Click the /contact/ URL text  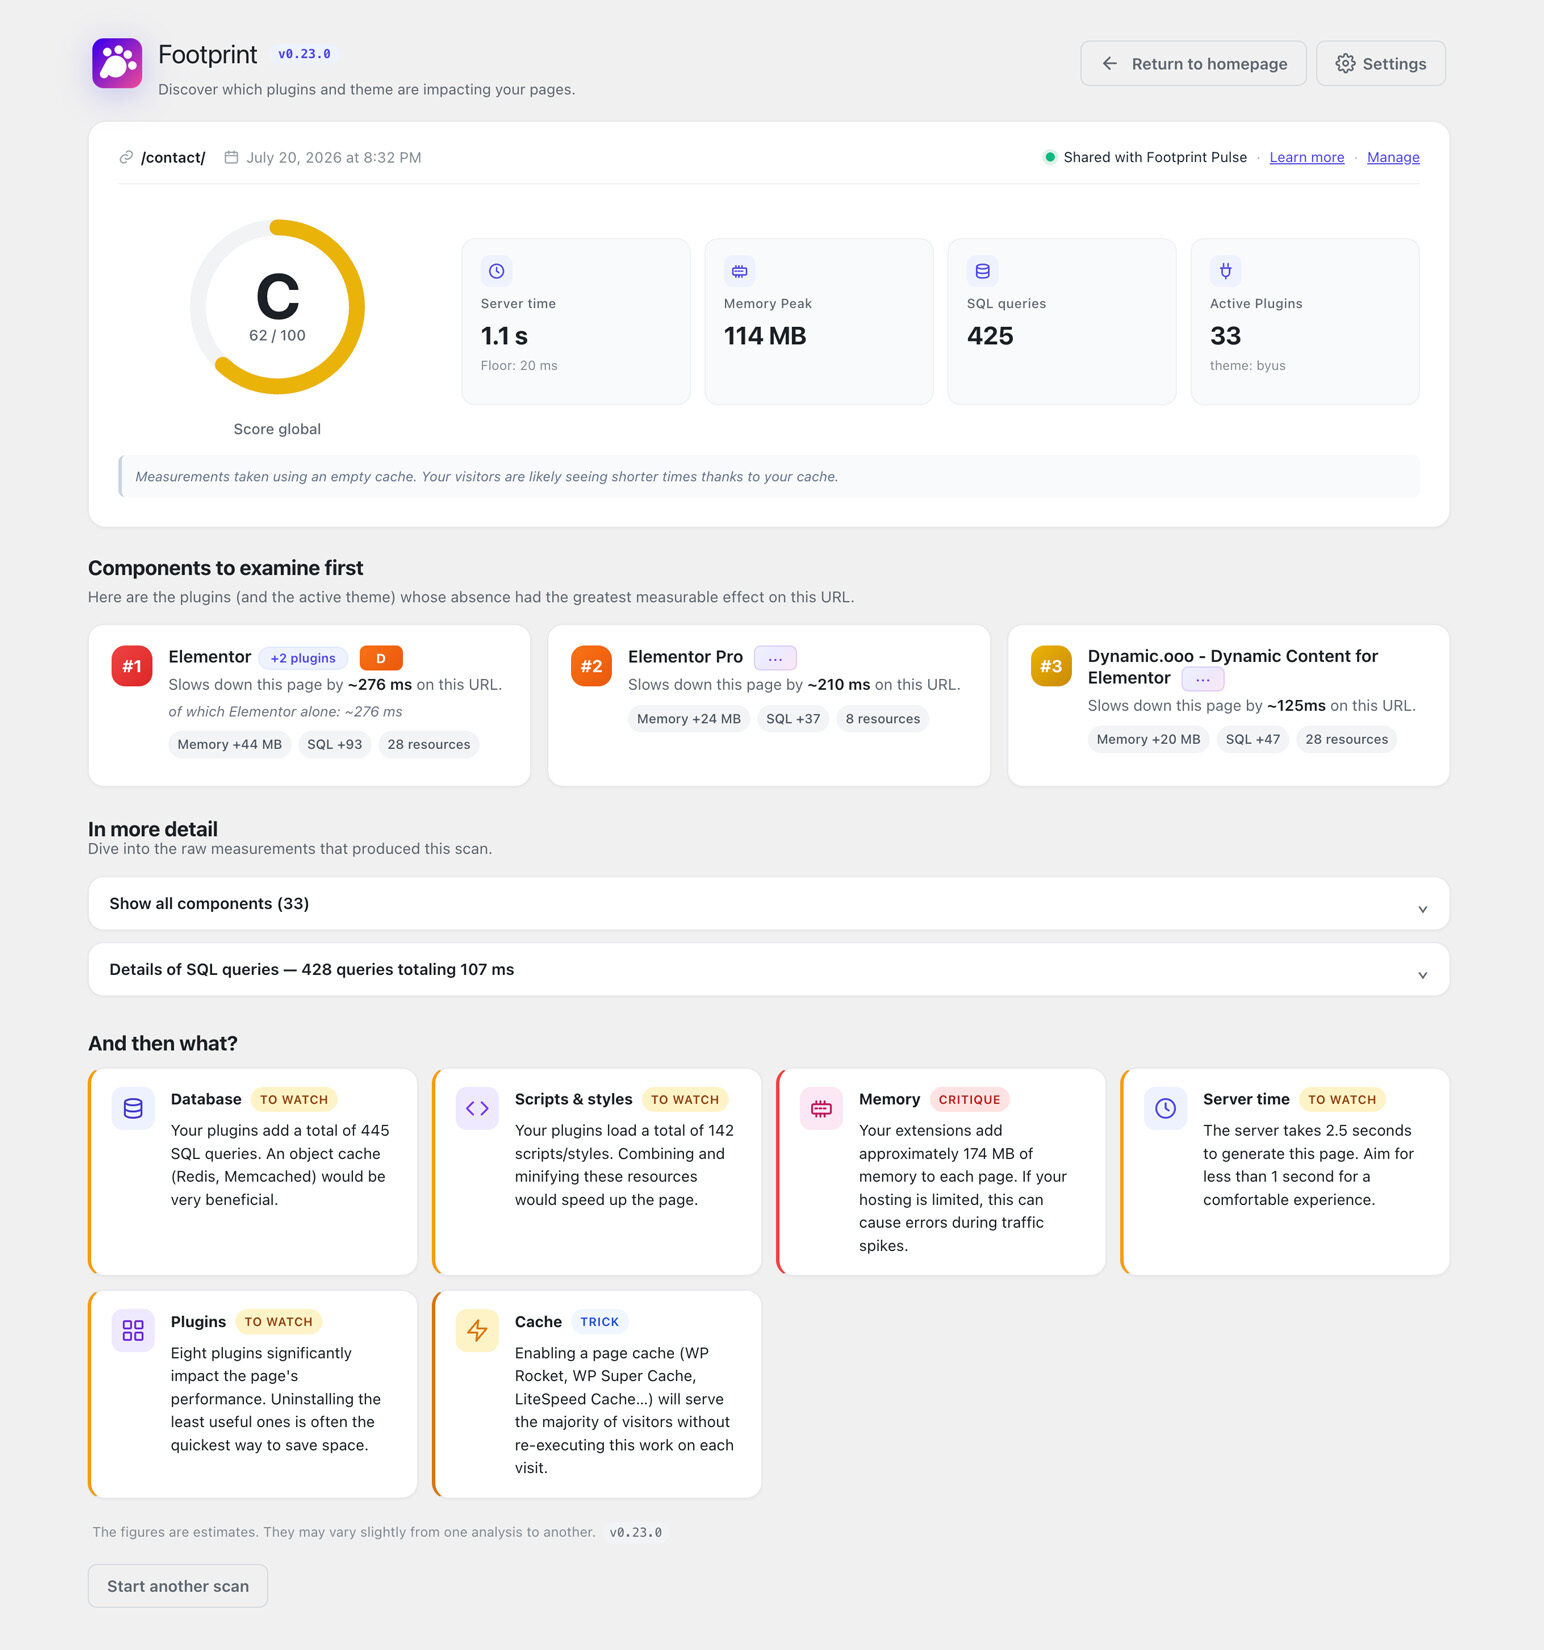coord(173,157)
